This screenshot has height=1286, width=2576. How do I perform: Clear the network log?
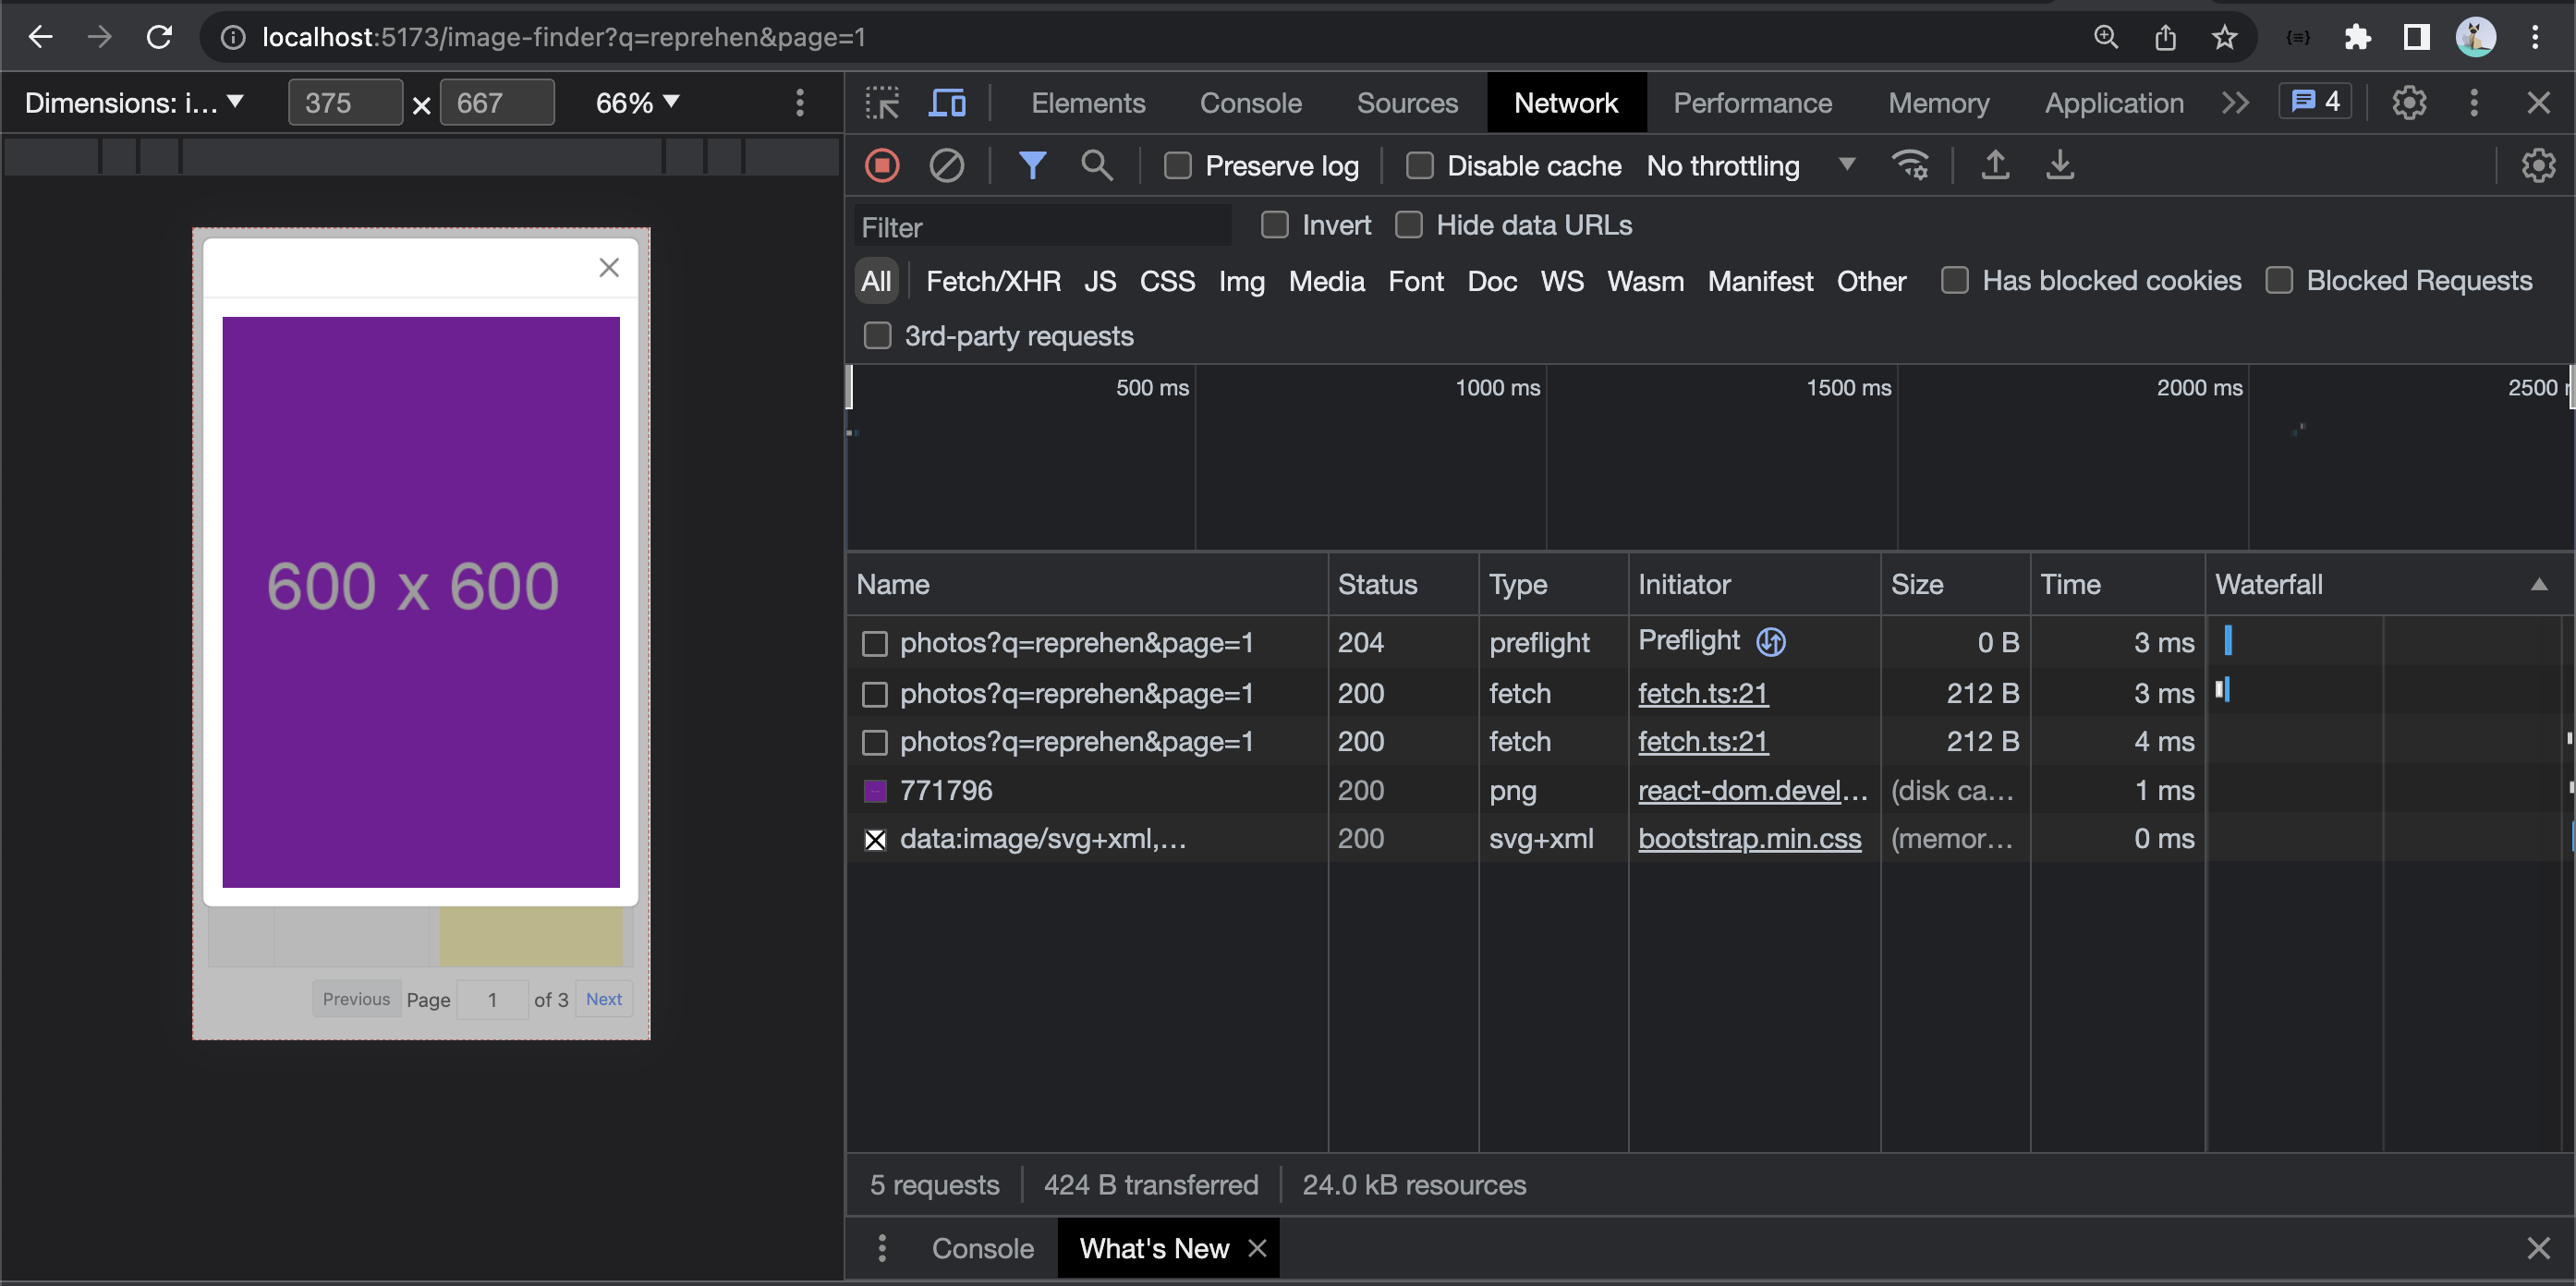click(x=946, y=165)
